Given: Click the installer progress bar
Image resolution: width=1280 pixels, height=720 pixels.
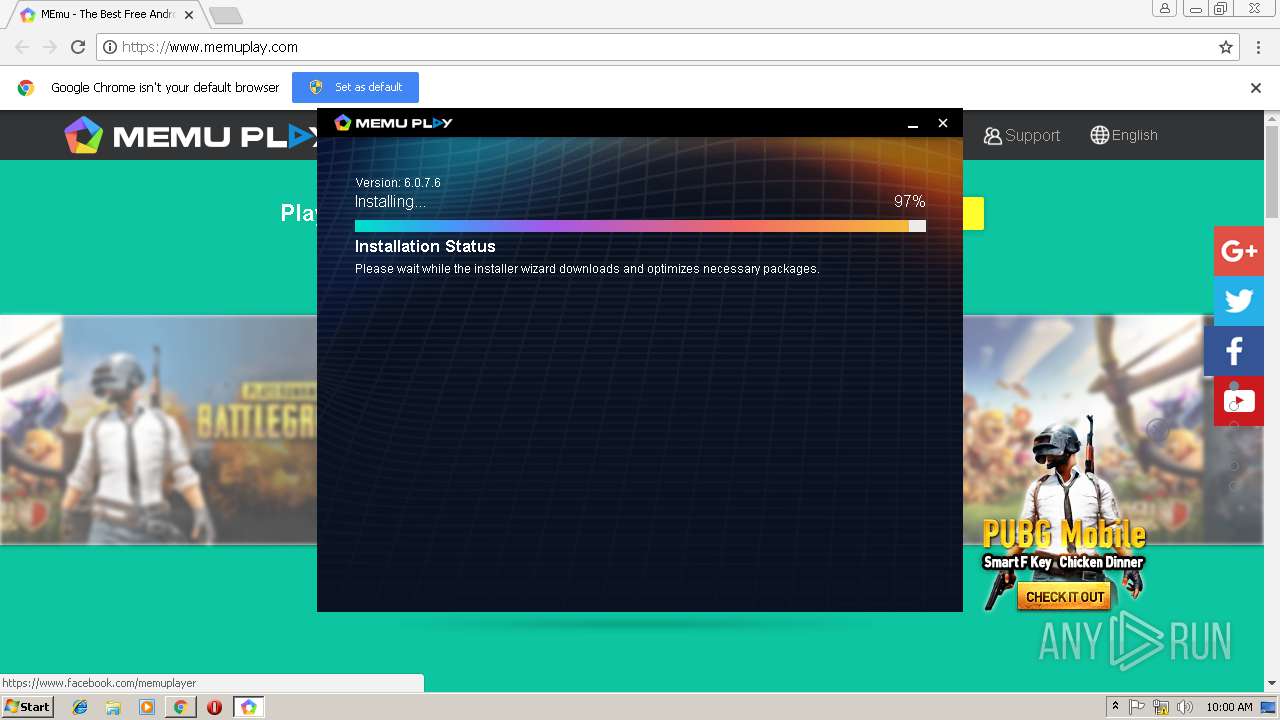Looking at the screenshot, I should (640, 226).
